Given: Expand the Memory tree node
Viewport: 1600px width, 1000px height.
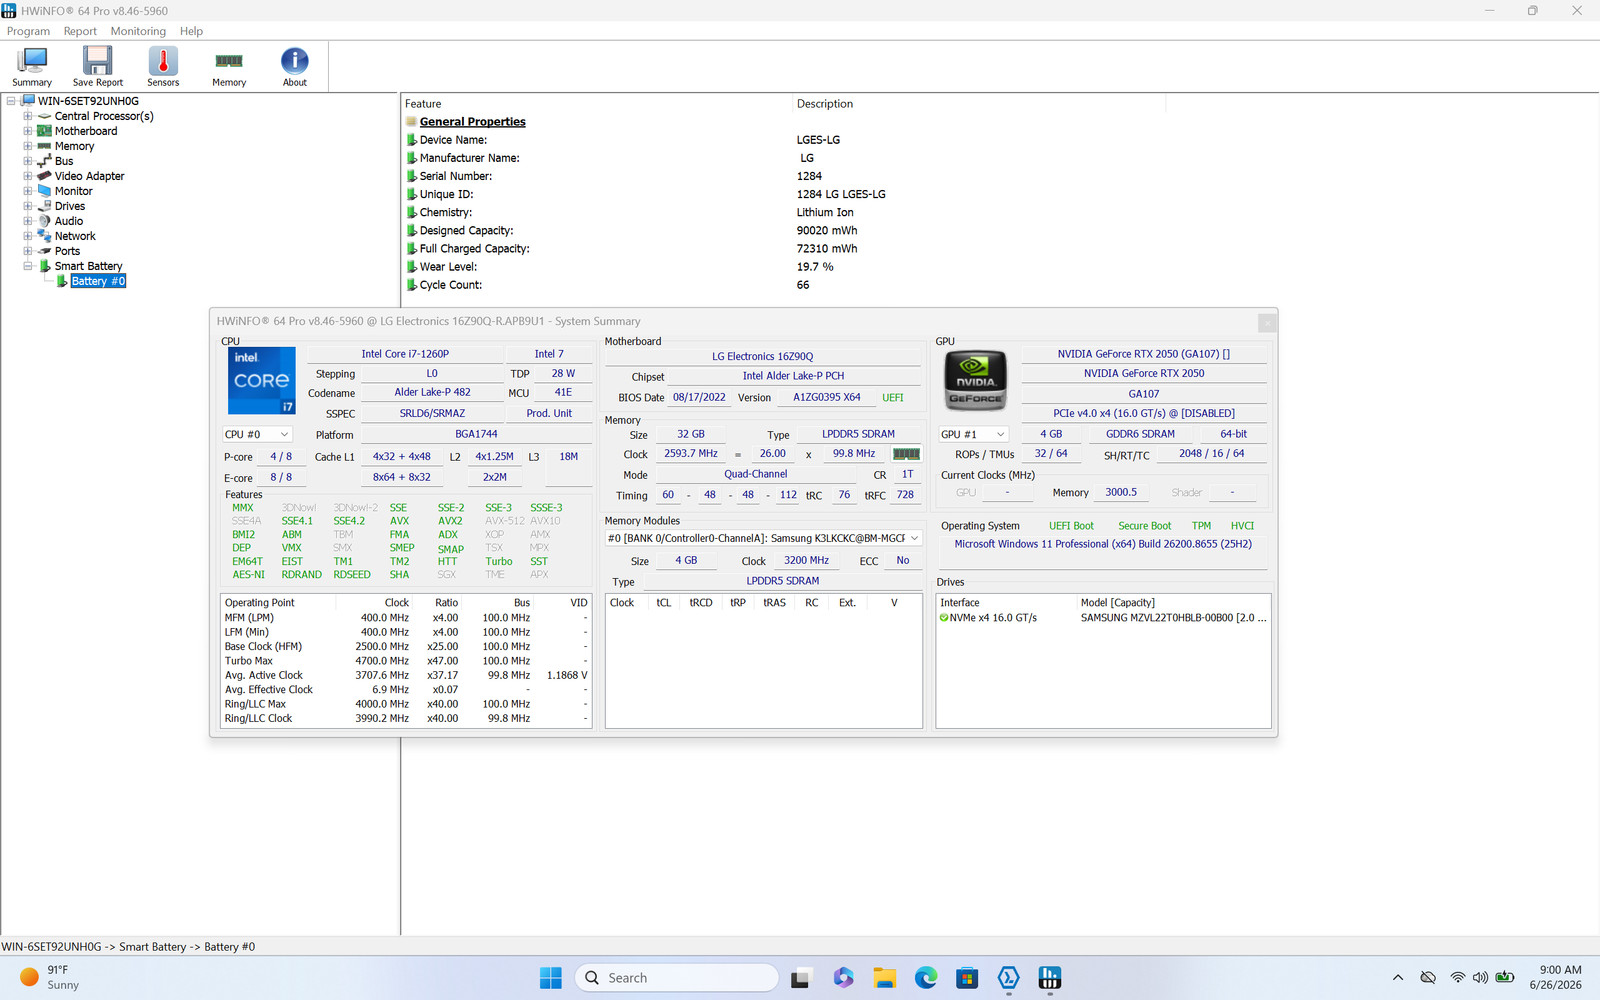Looking at the screenshot, I should (28, 146).
